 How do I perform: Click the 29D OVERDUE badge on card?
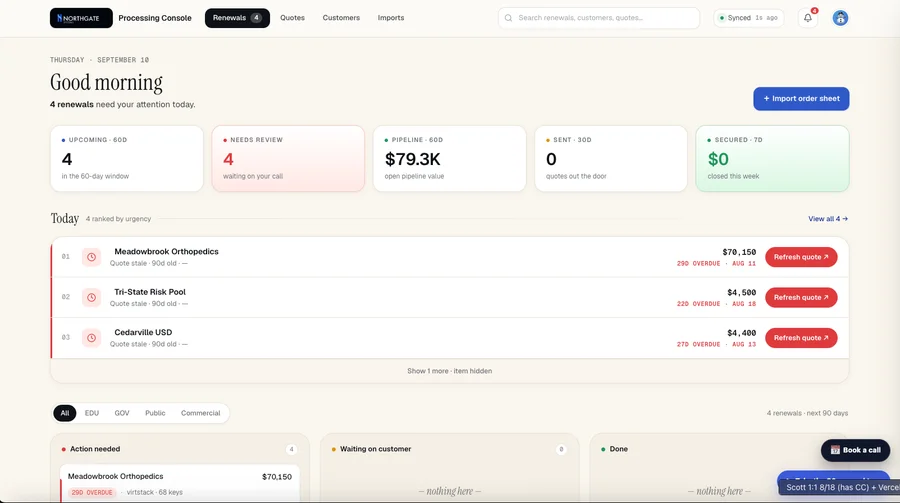[92, 493]
